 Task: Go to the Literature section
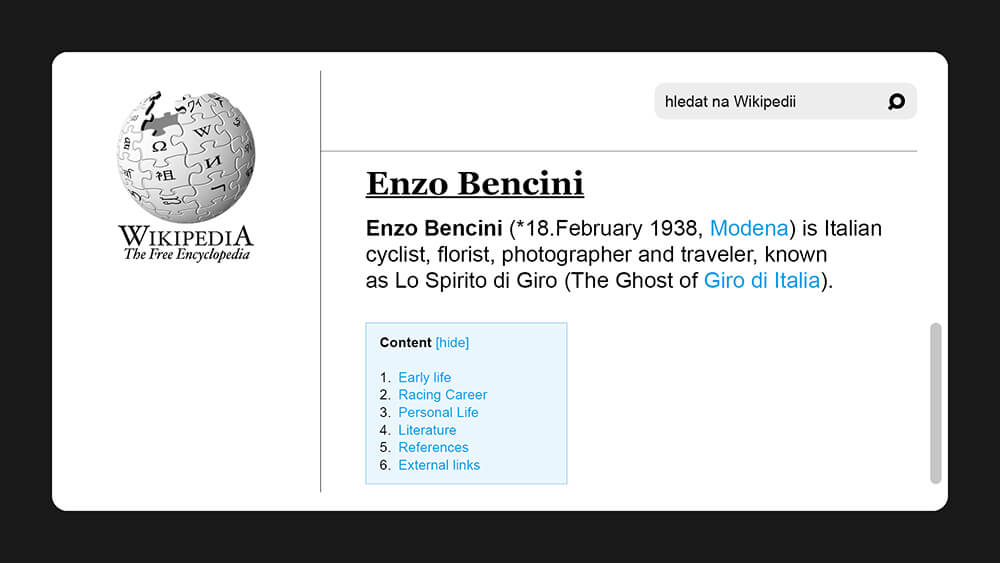(x=427, y=430)
